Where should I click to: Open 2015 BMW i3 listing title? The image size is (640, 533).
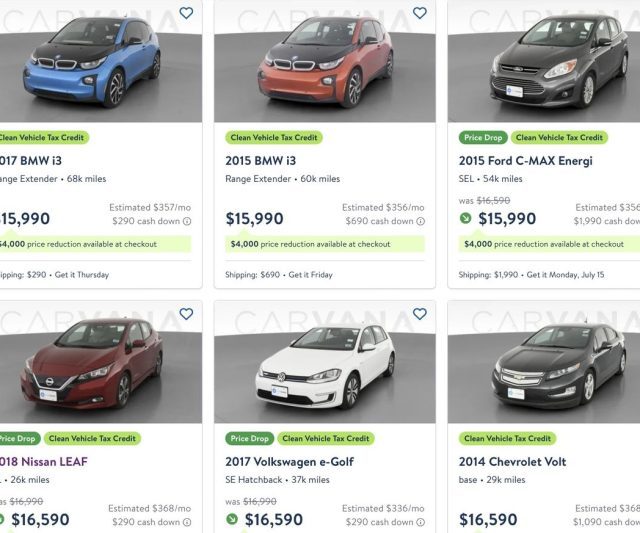click(x=260, y=161)
